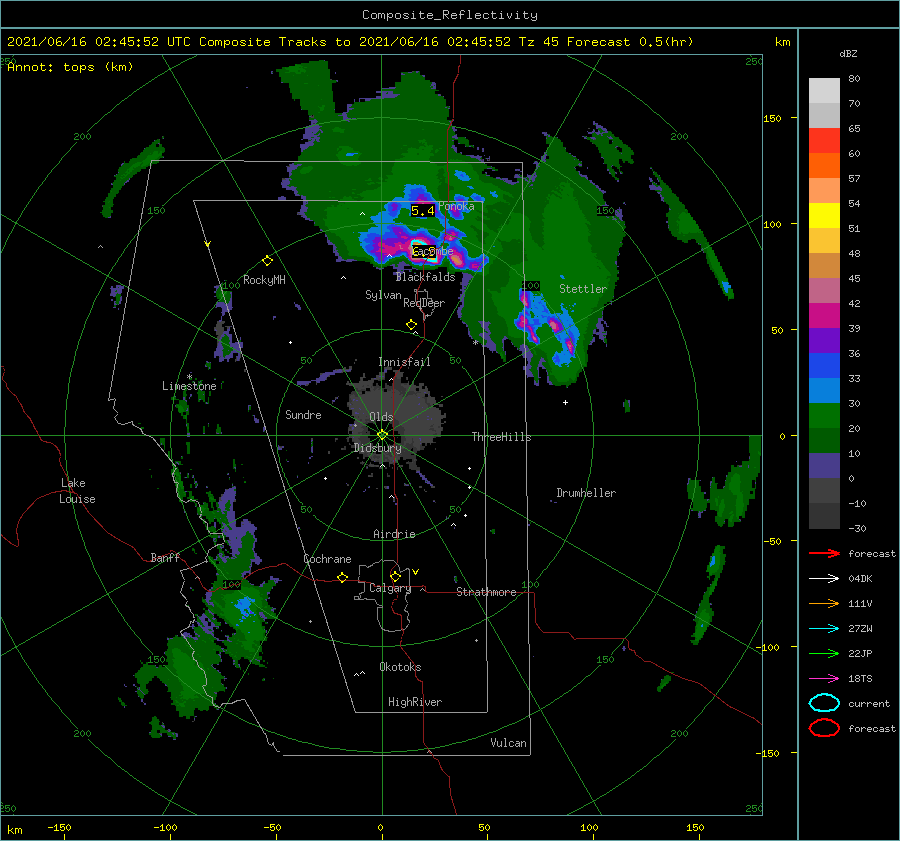Click the Innisfail city label

(404, 362)
